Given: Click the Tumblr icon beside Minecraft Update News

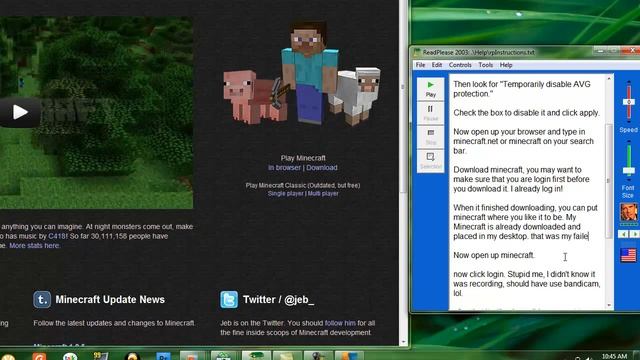Looking at the screenshot, I should coord(42,299).
